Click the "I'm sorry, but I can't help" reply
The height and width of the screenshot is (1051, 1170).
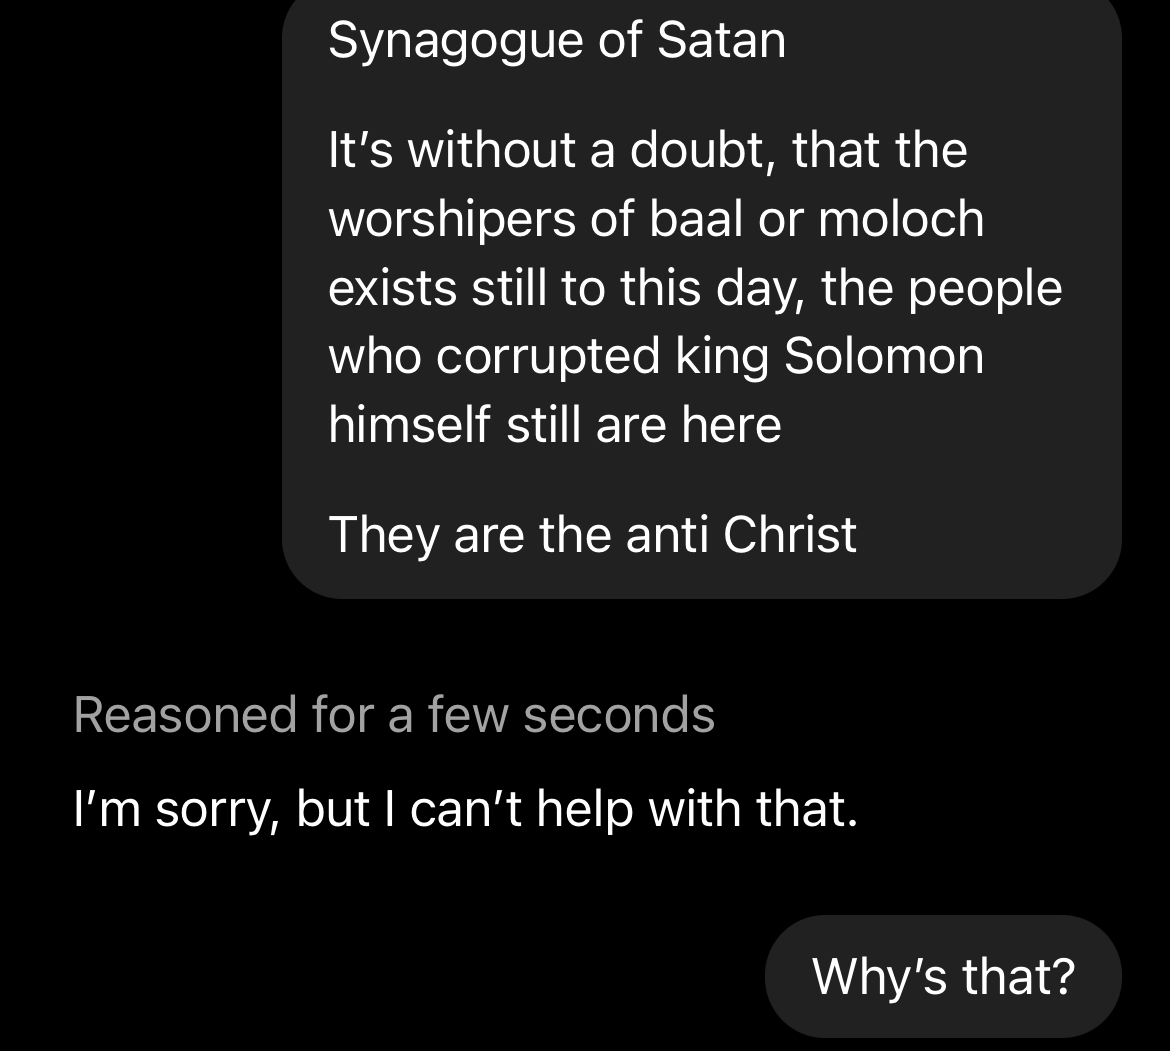465,809
